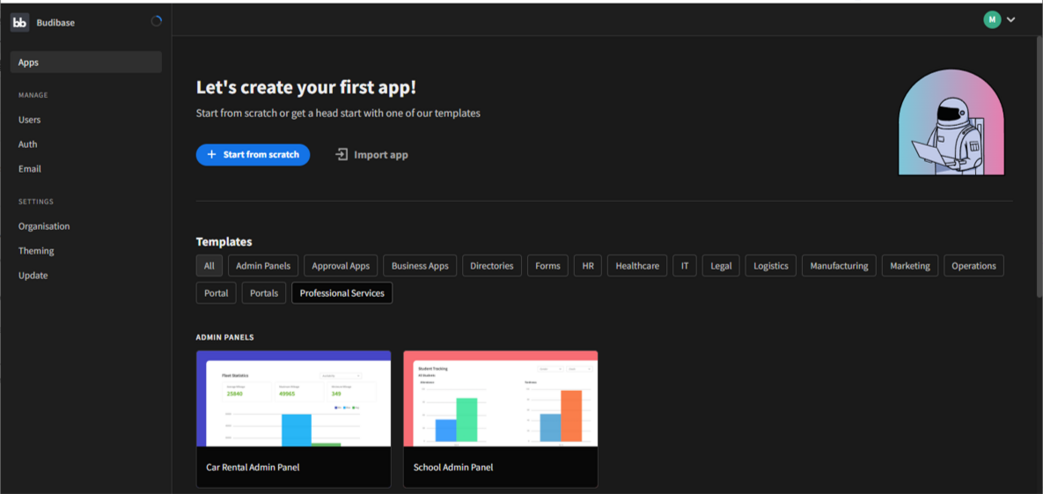Viewport: 1043px width, 494px height.
Task: Expand the account dropdown chevron
Action: point(1011,20)
